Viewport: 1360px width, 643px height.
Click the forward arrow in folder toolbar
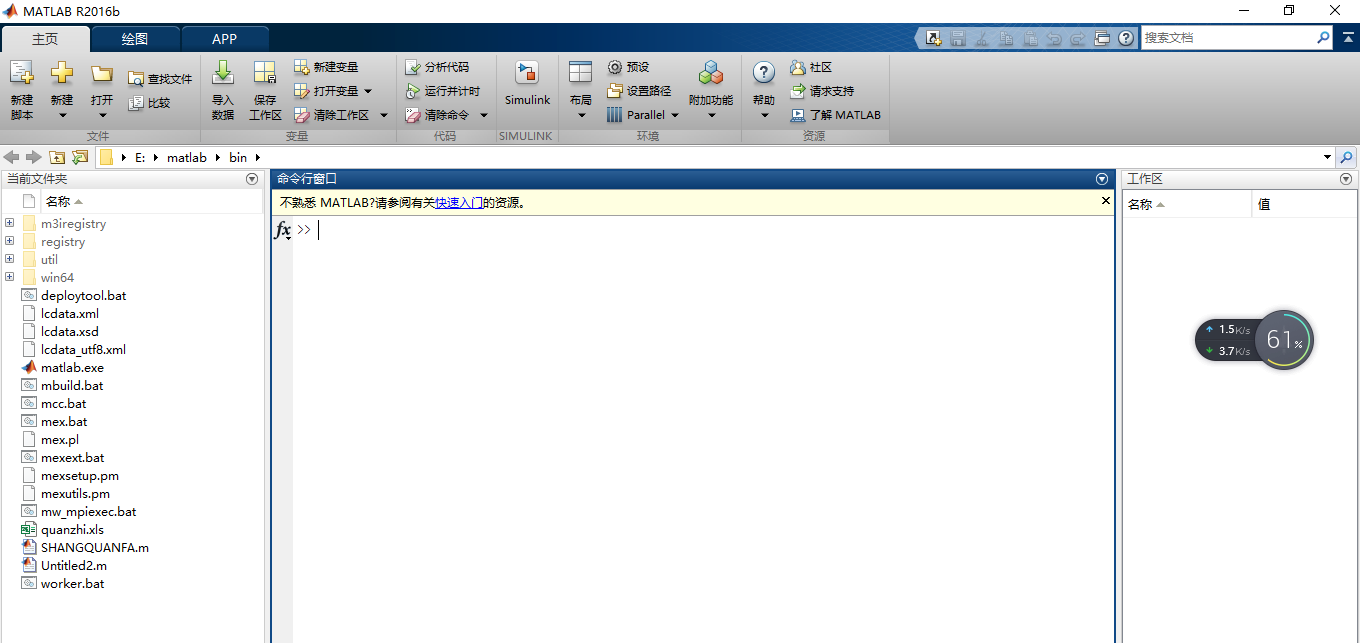point(33,157)
